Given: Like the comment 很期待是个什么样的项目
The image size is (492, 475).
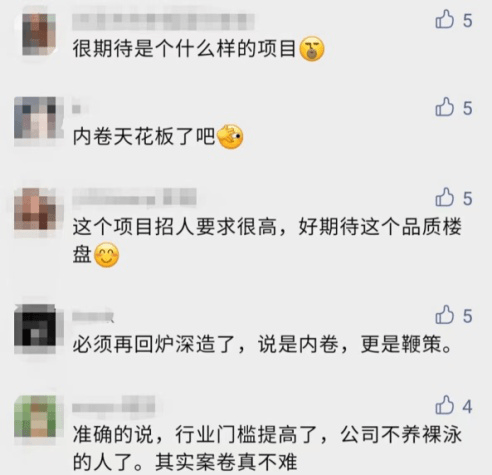Looking at the screenshot, I should click(445, 20).
